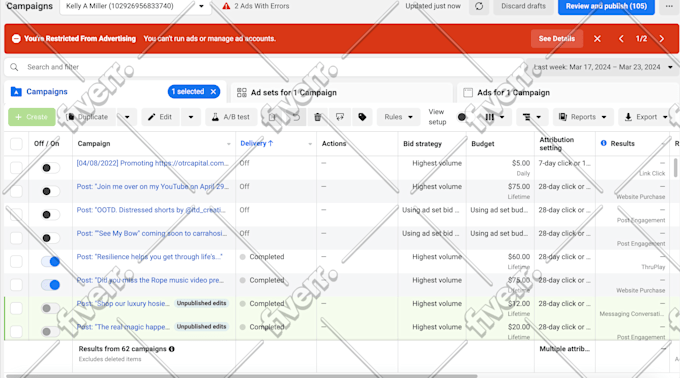The width and height of the screenshot is (680, 378).
Task: Switch to the Campaigns tab
Action: [47, 91]
